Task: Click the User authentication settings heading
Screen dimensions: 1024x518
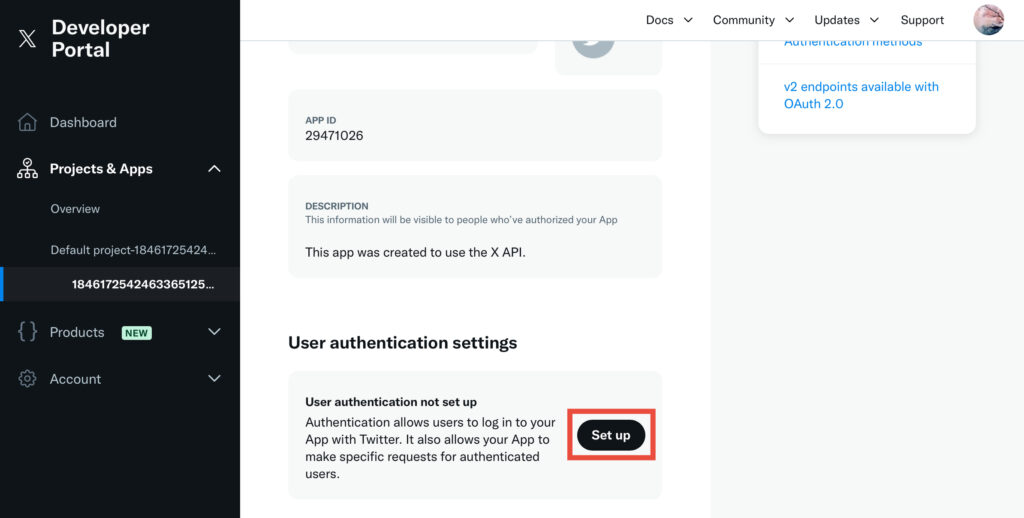Action: pyautogui.click(x=402, y=342)
